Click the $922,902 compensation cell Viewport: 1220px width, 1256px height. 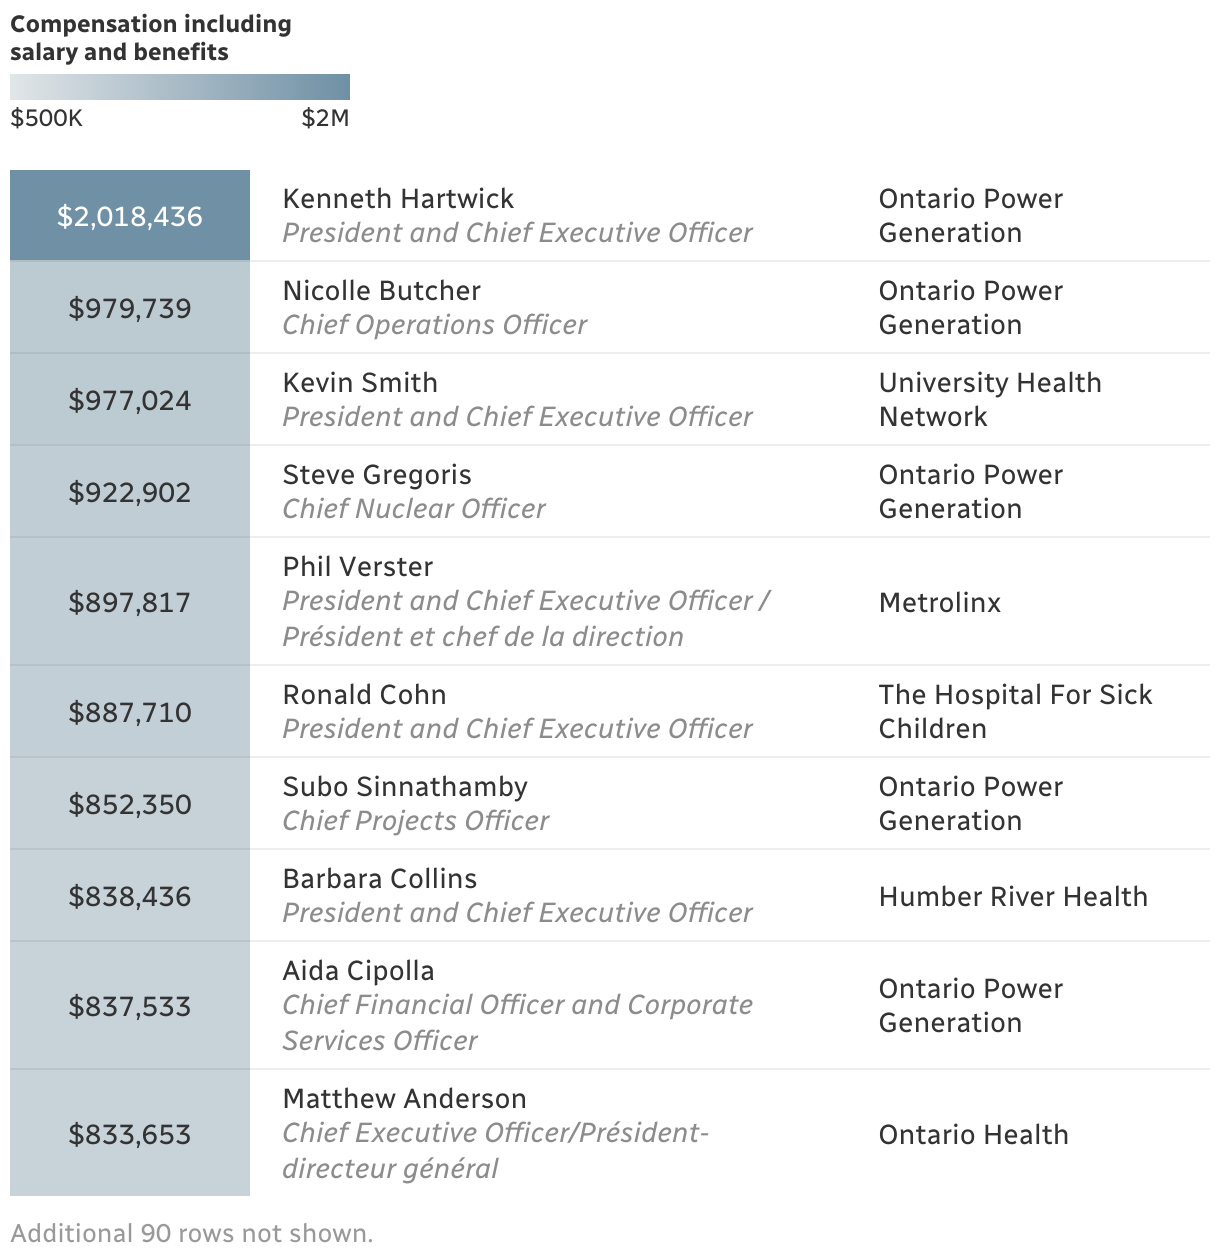click(x=130, y=492)
